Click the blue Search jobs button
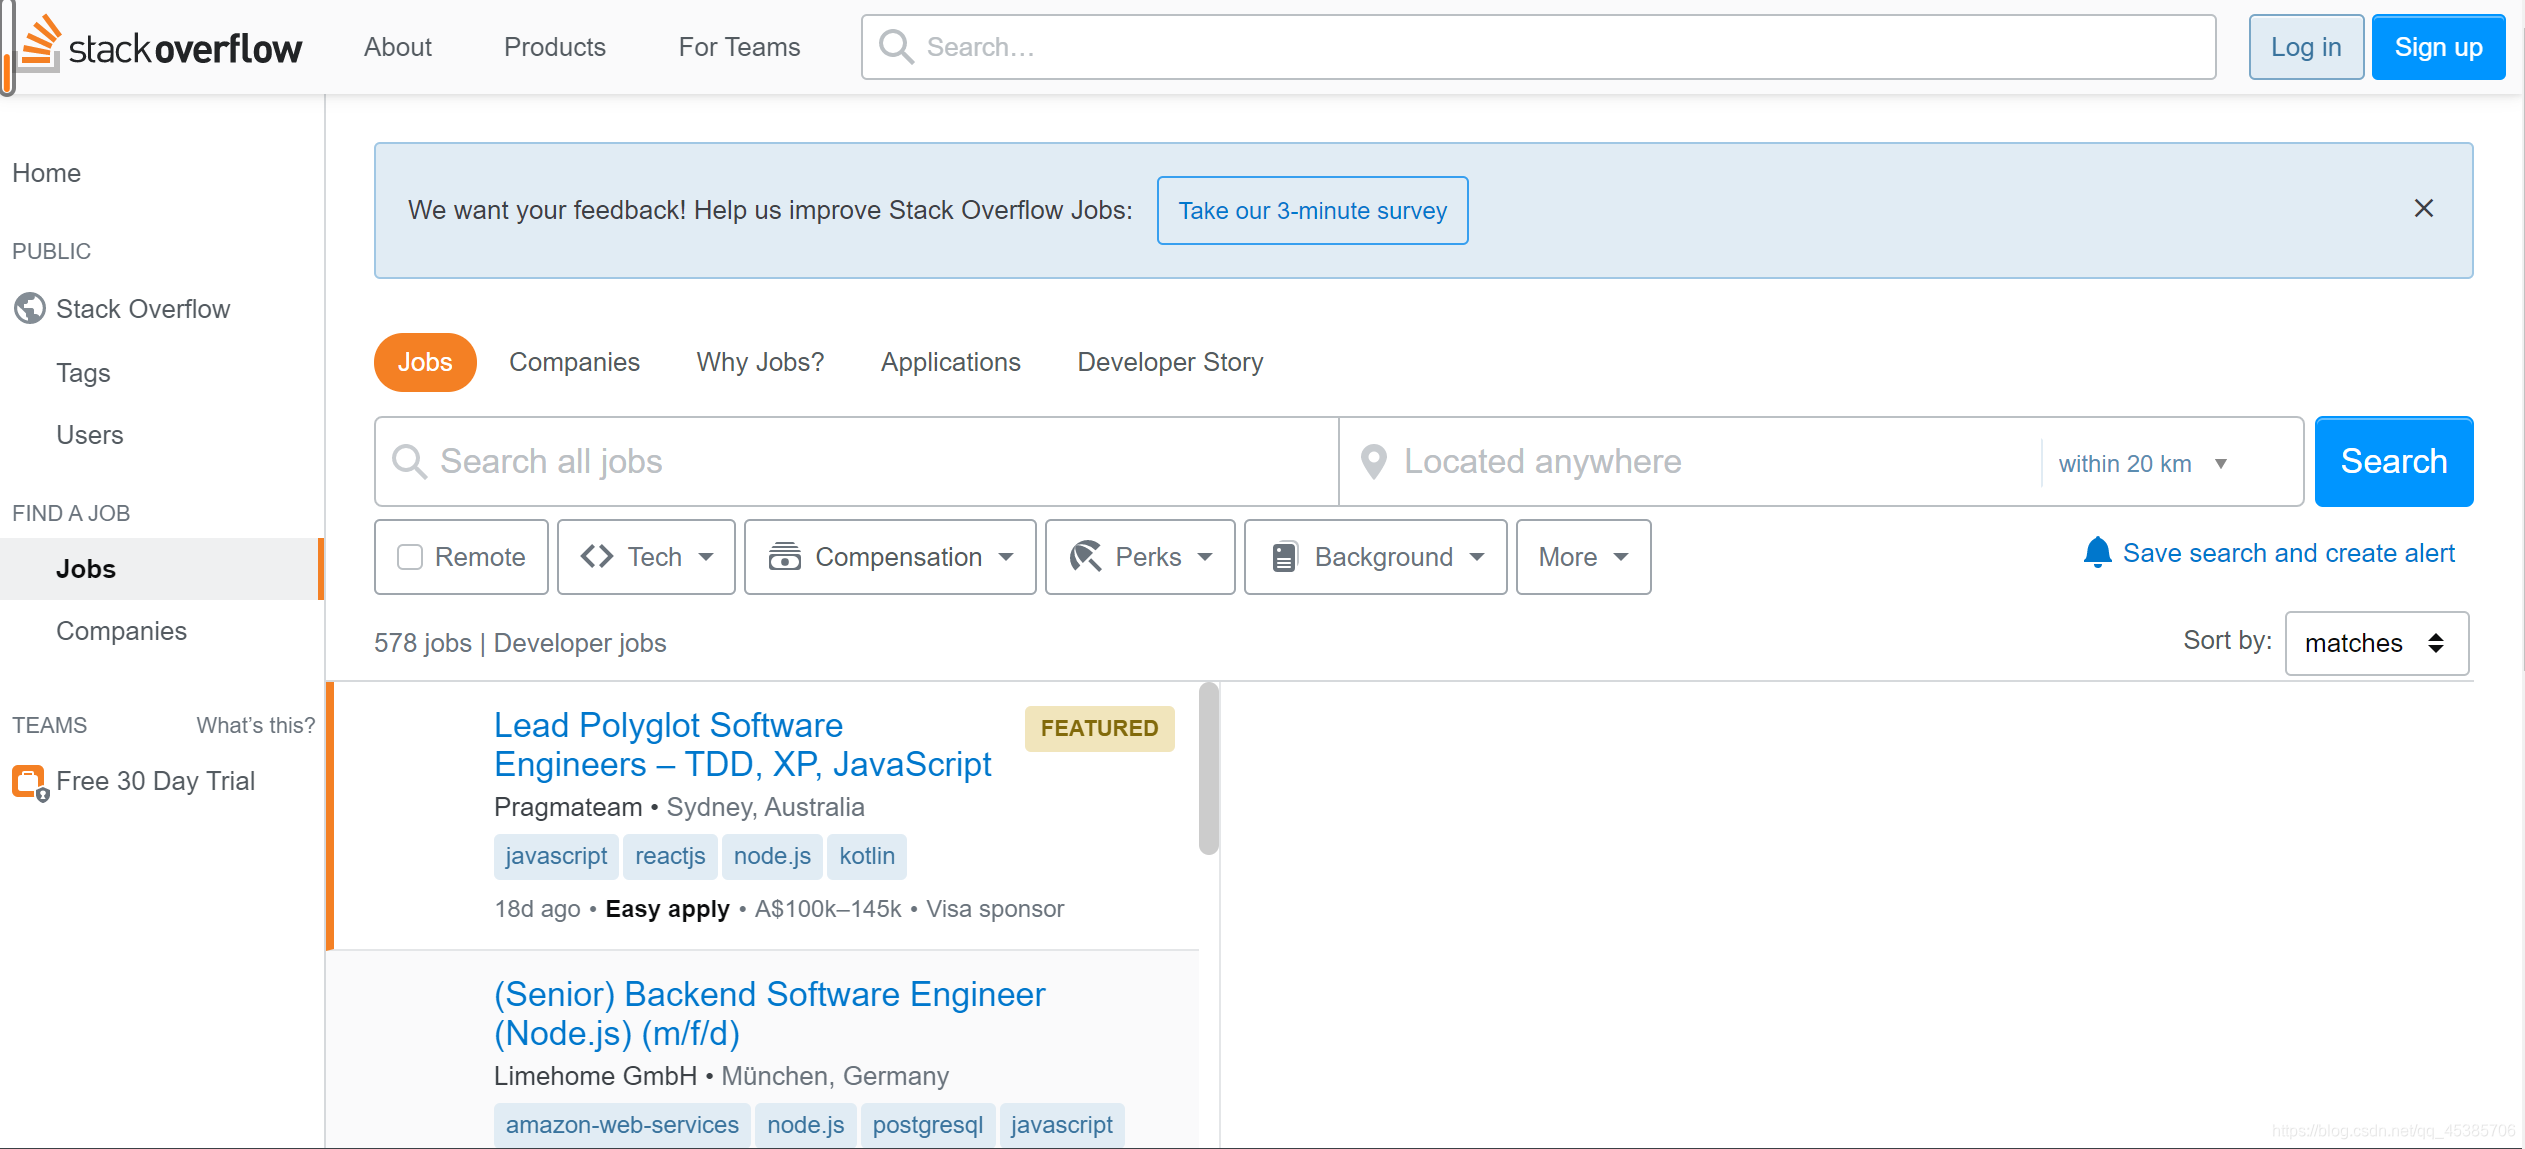The width and height of the screenshot is (2525, 1149). [2393, 462]
